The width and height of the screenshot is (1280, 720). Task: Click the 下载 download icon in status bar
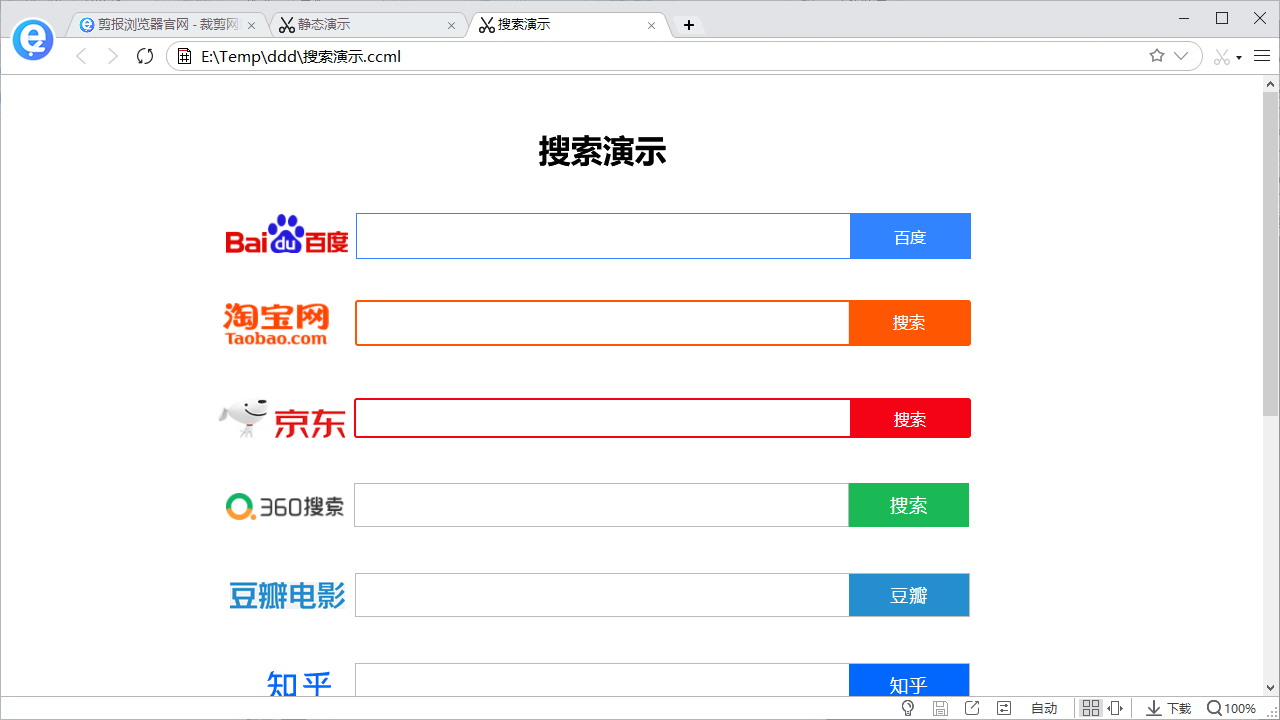pyautogui.click(x=1153, y=708)
